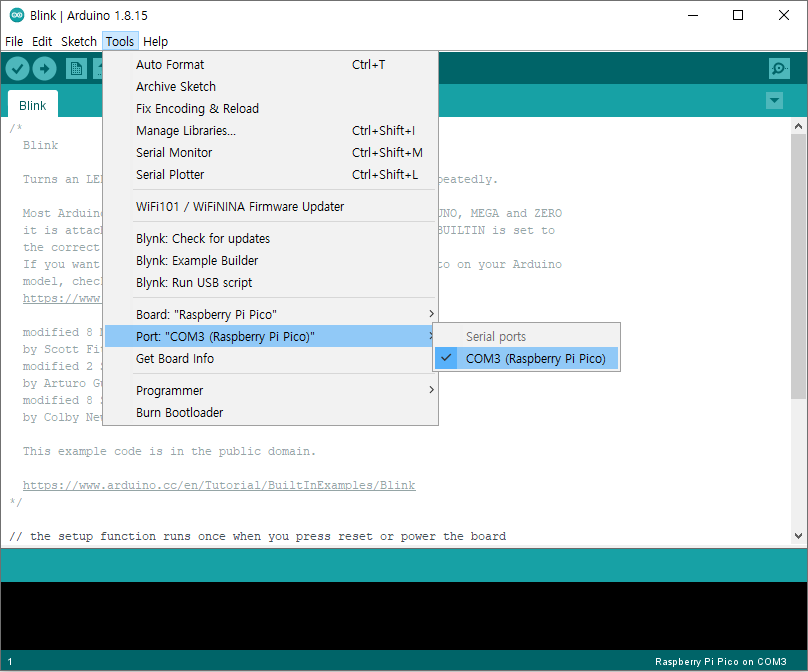
Task: Minimize the Arduino window
Action: coord(693,15)
